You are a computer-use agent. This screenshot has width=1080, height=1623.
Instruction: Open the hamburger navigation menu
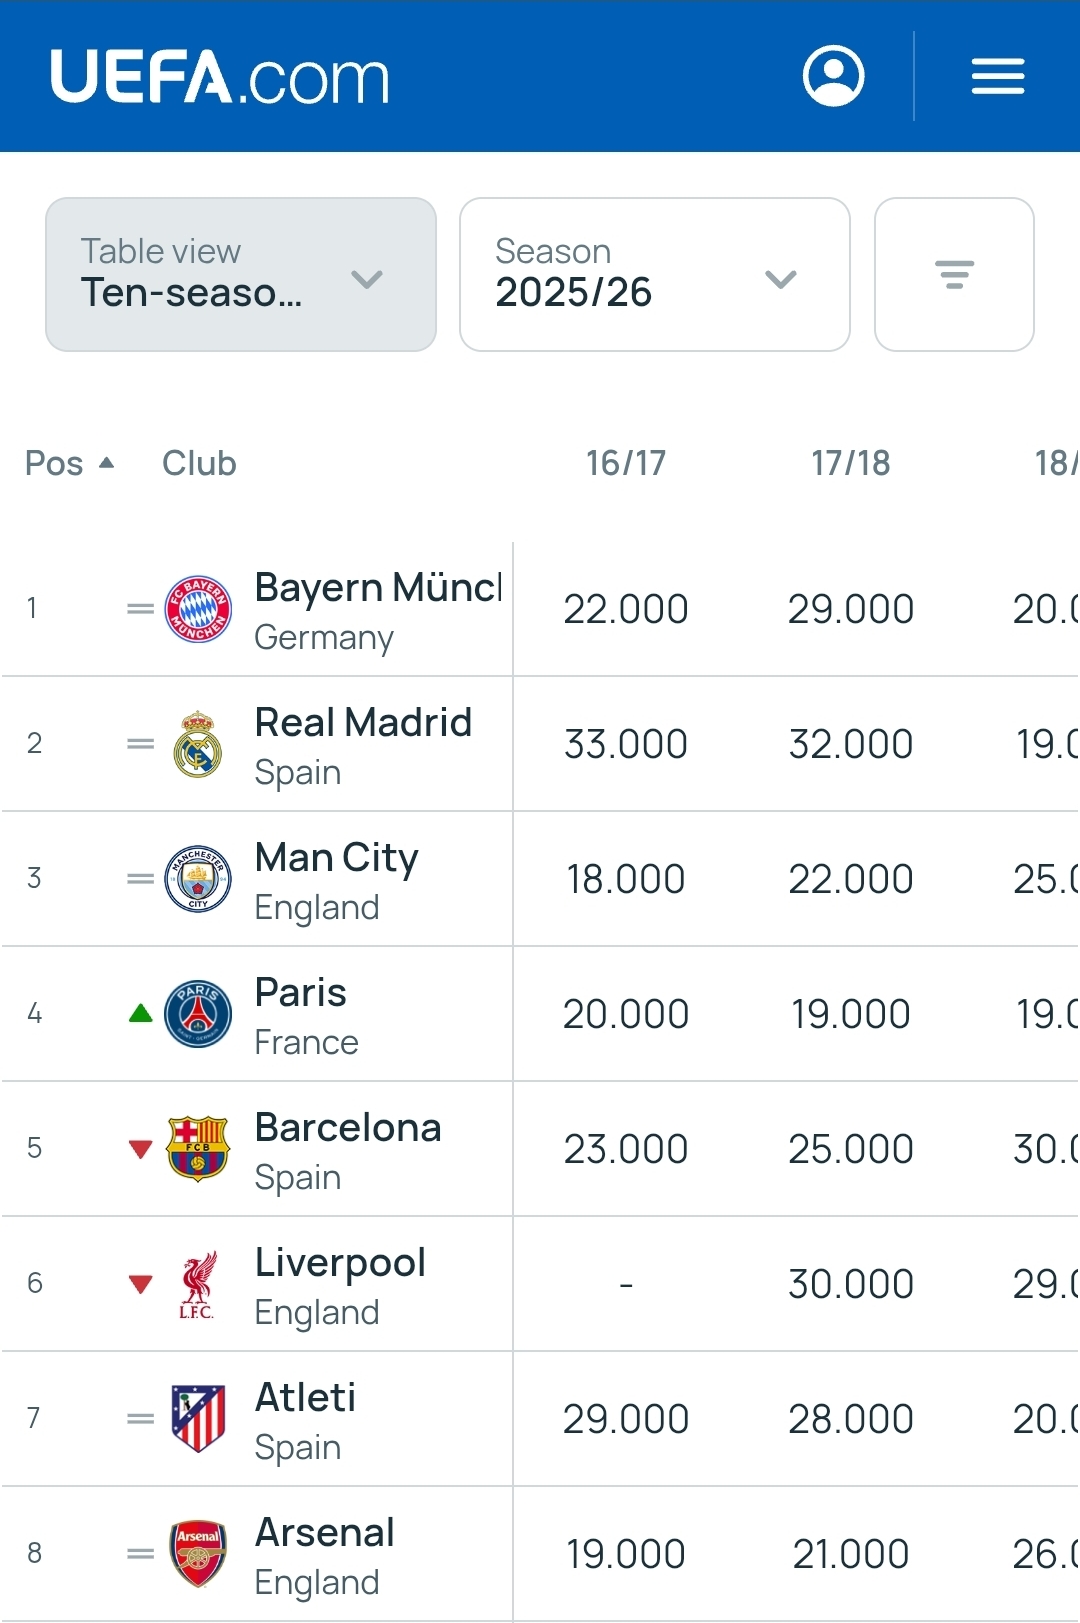997,76
